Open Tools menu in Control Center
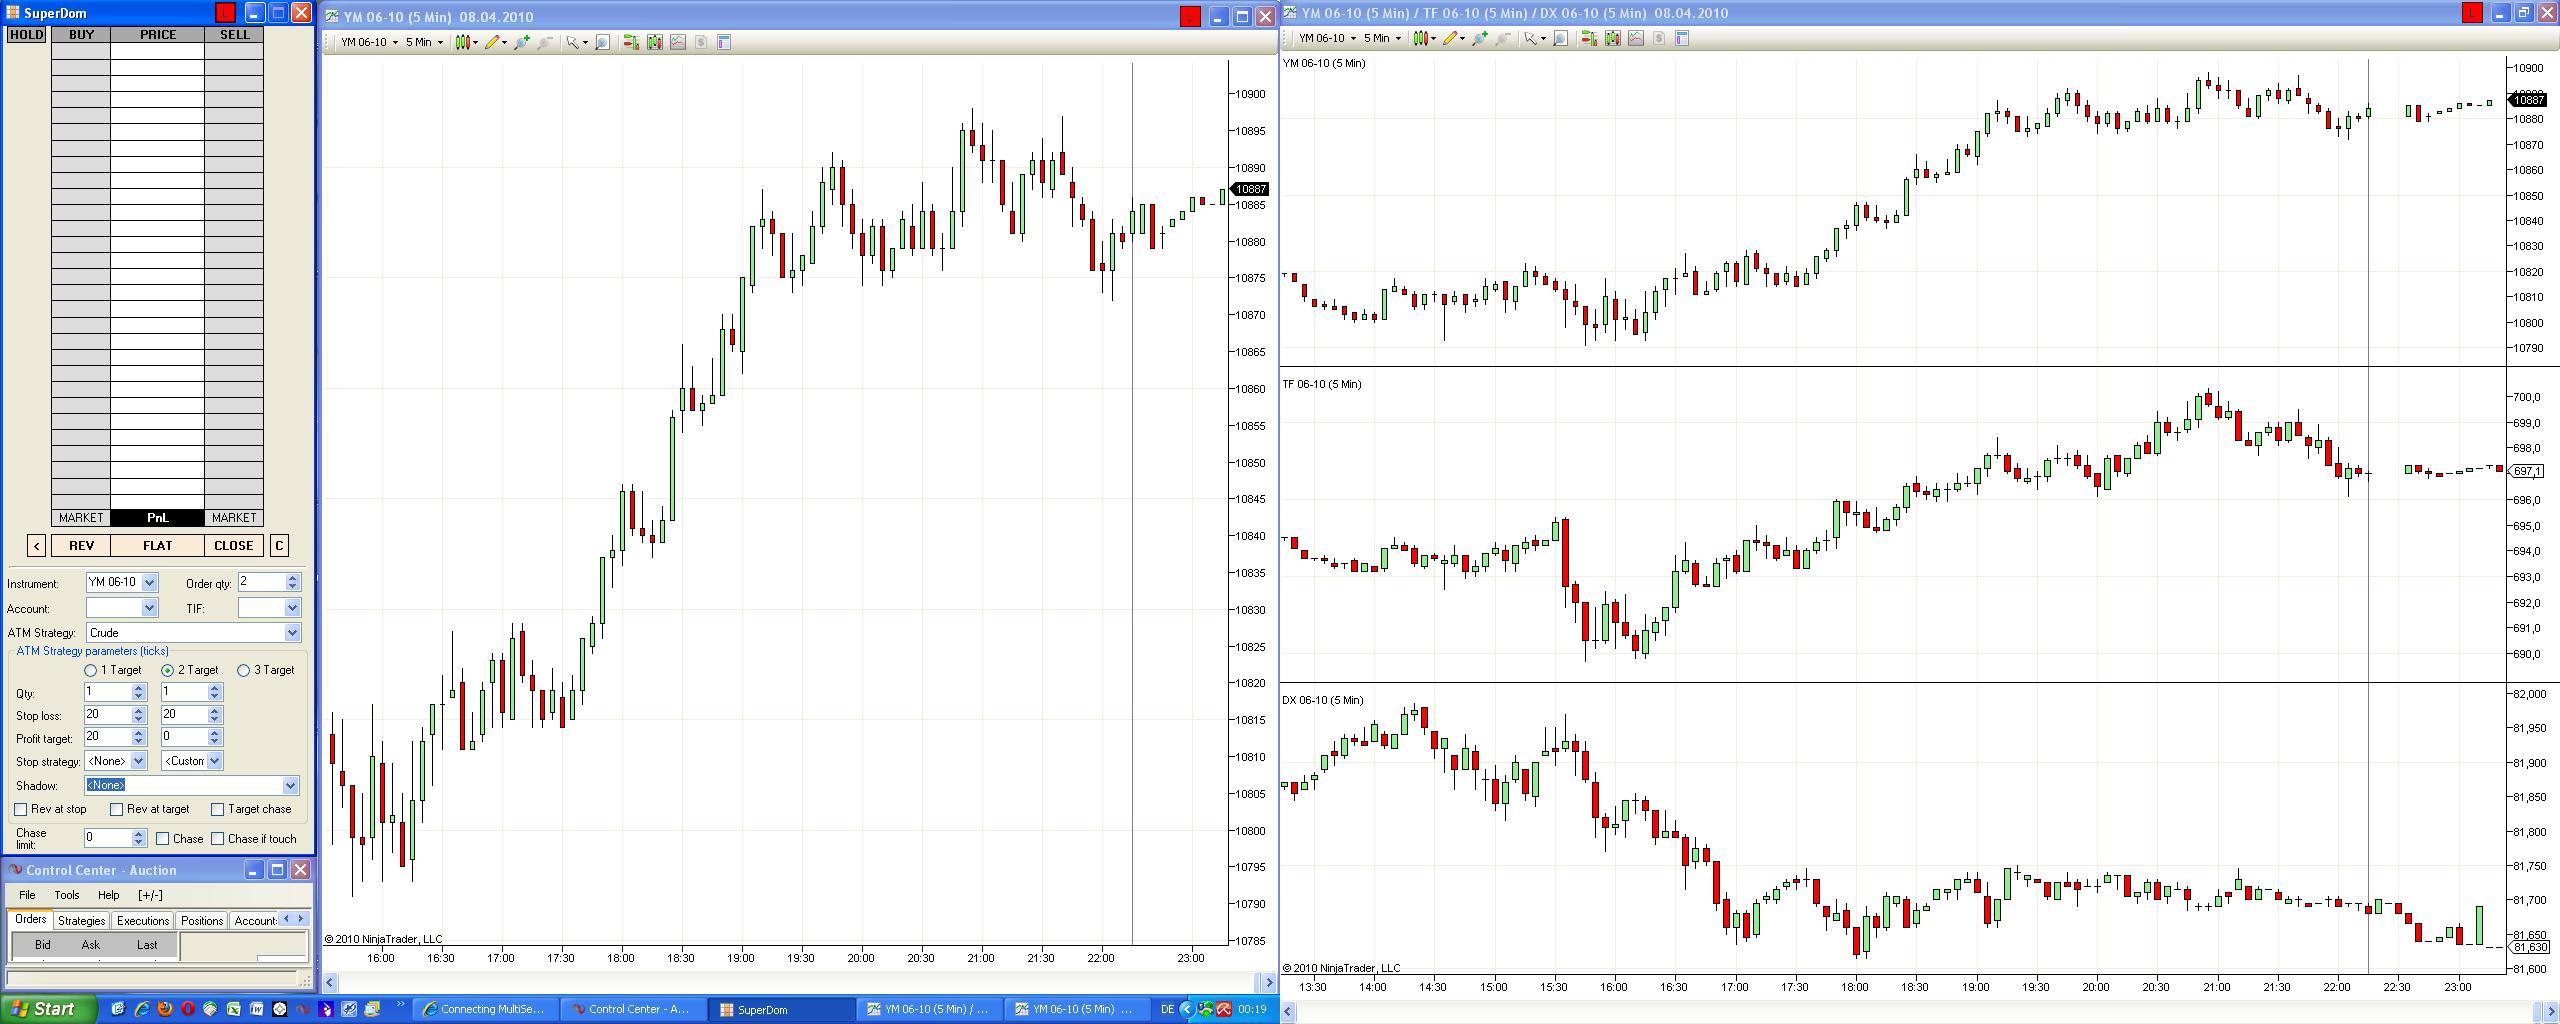The height and width of the screenshot is (1024, 2560). (x=67, y=895)
